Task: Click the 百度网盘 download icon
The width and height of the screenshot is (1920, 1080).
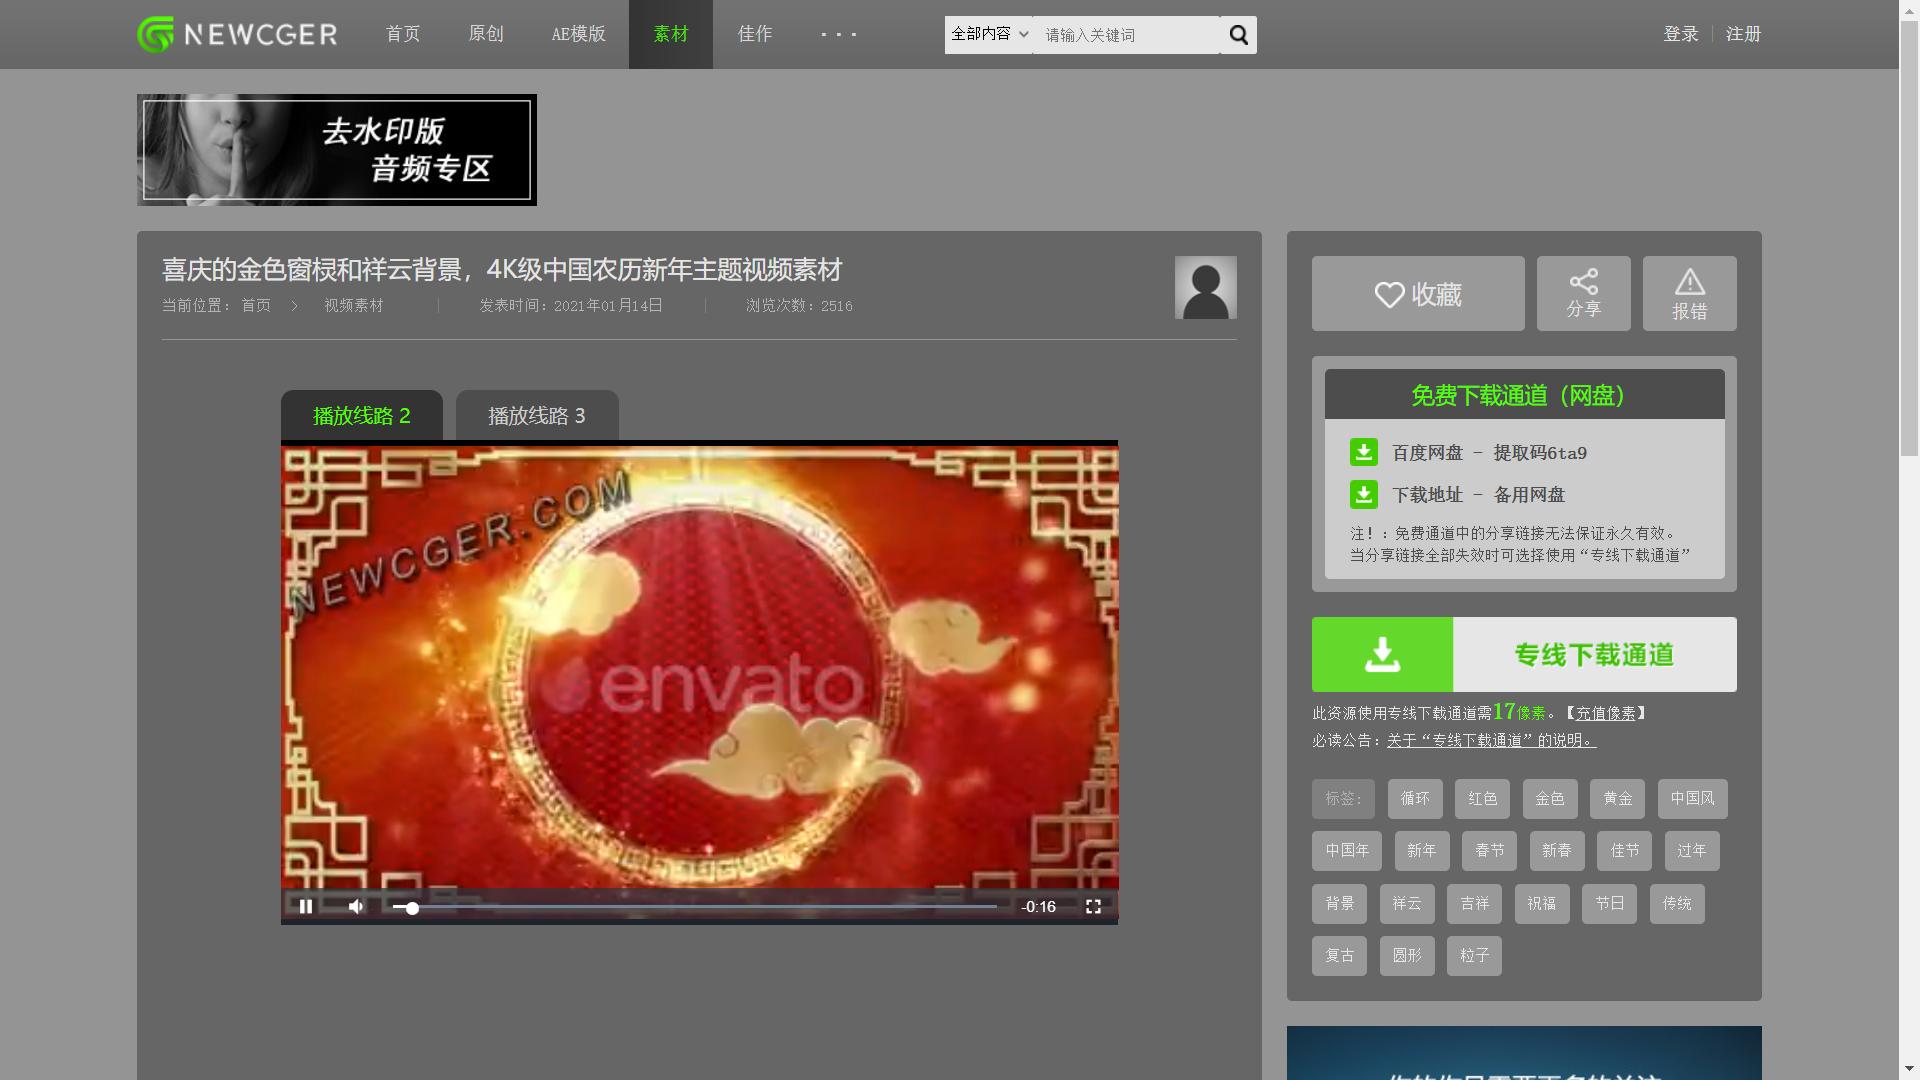Action: click(x=1363, y=452)
